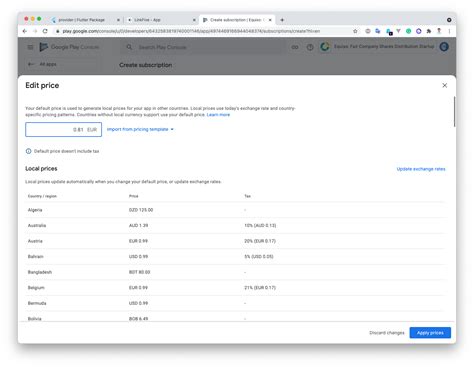
Task: Click Australia price AUD 1.39
Action: click(x=138, y=226)
